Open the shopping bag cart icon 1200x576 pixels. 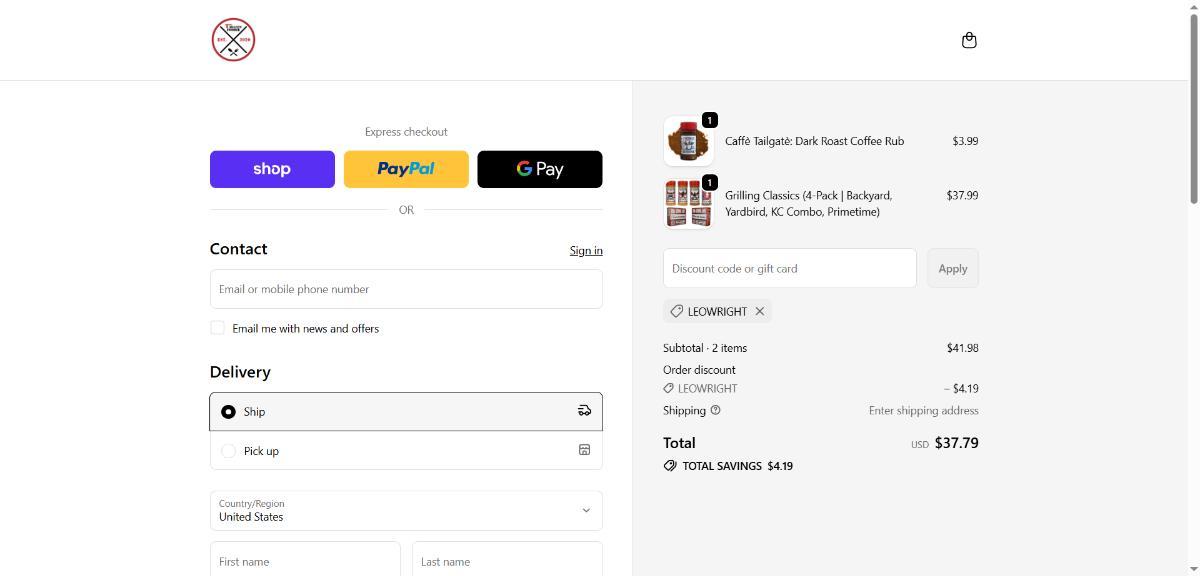click(968, 40)
